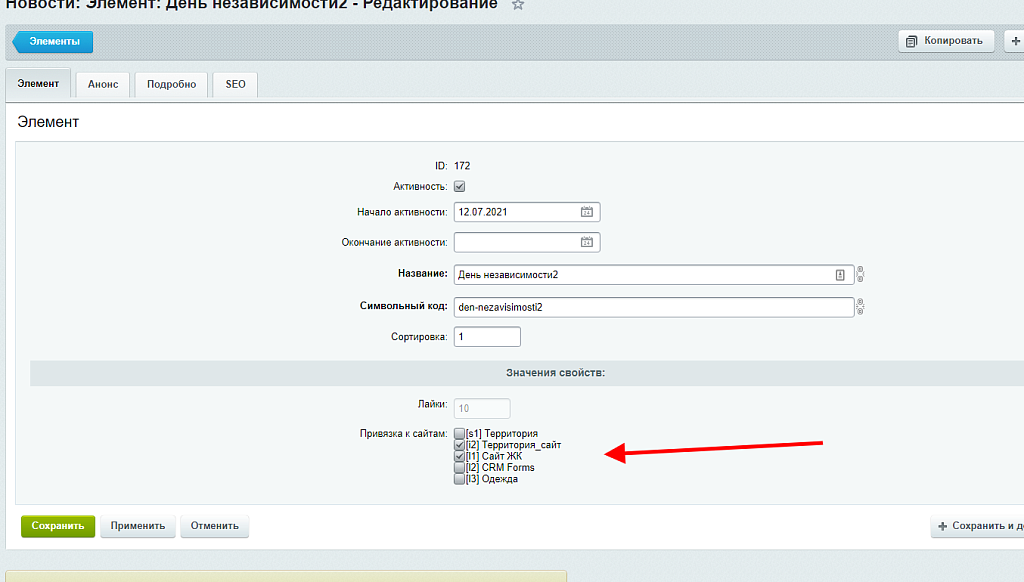Toggle the Активность checkbox

460,186
